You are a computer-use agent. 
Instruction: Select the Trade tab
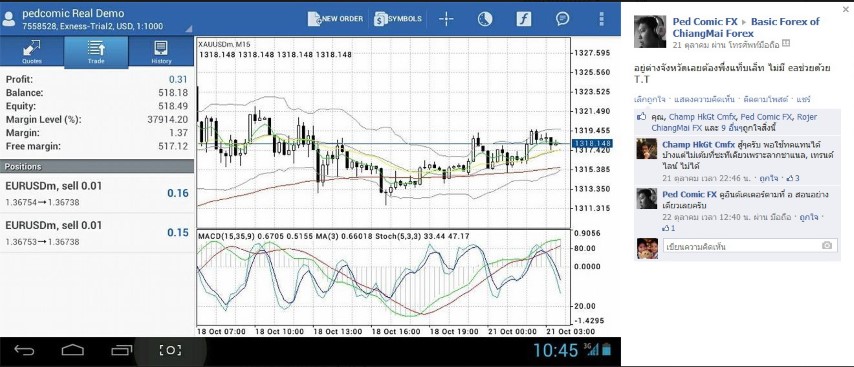(96, 52)
